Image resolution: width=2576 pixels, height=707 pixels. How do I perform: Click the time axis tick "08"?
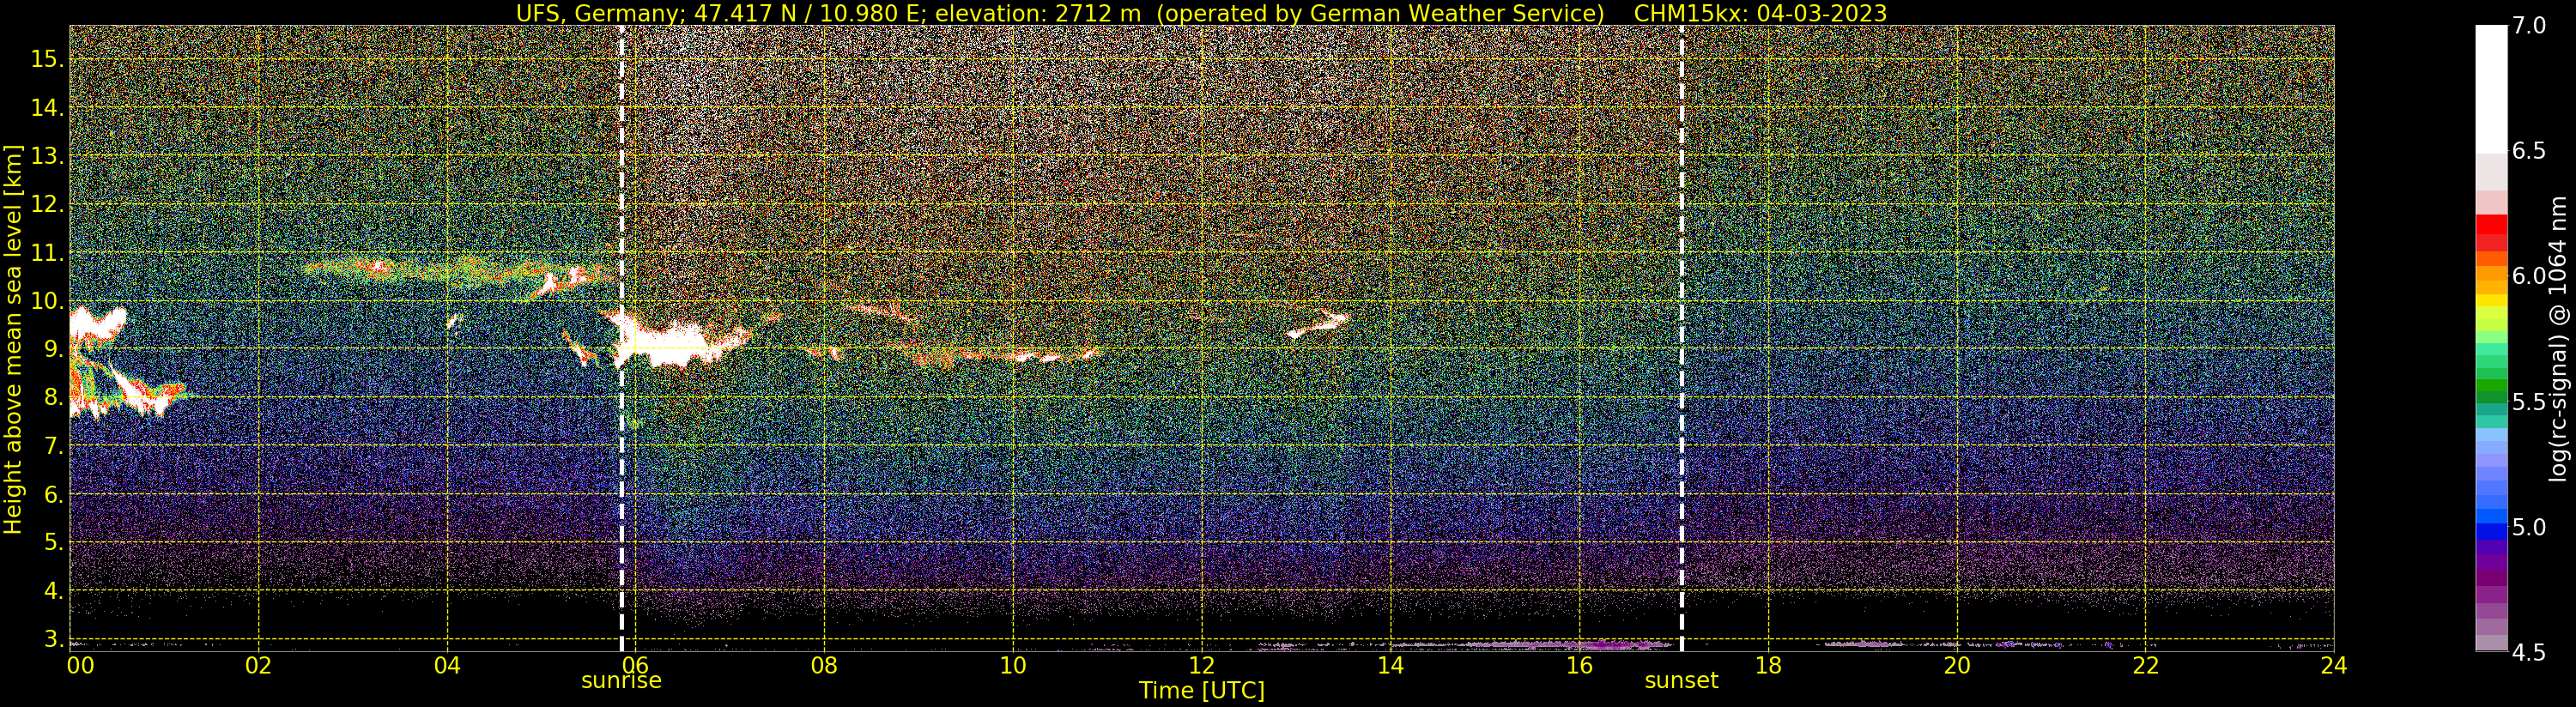click(x=824, y=665)
